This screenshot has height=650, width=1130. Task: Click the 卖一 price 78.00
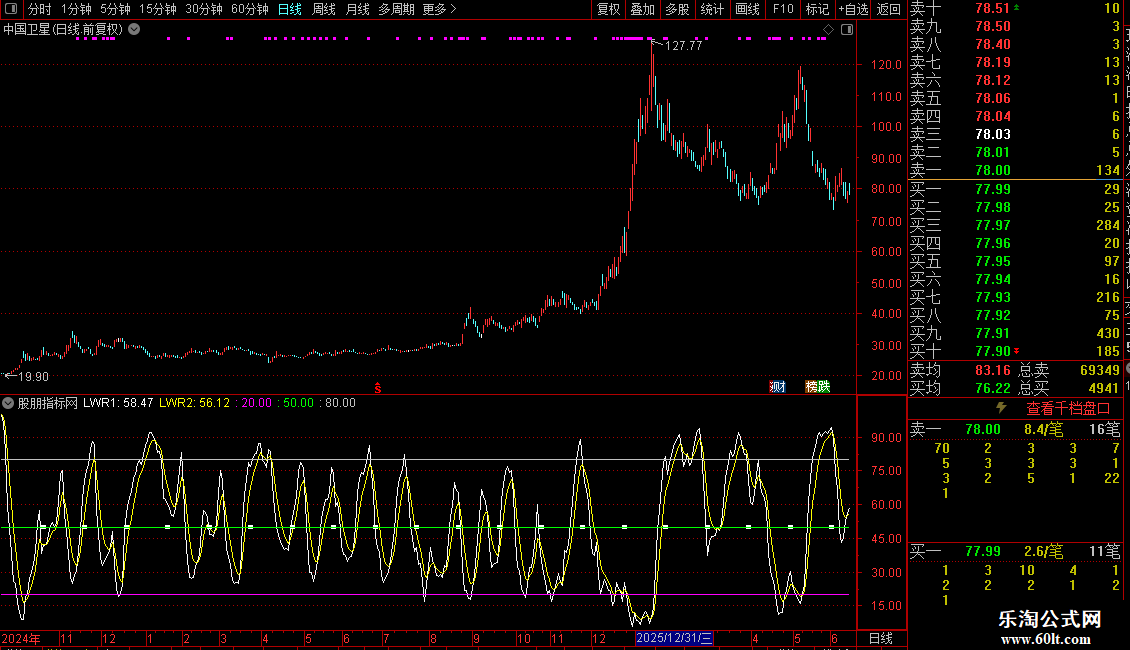click(993, 170)
